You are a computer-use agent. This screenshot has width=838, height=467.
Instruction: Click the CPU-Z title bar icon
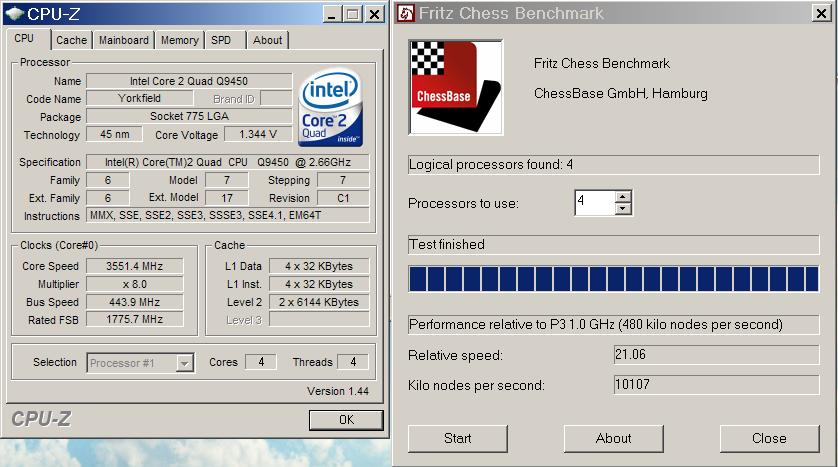point(15,13)
